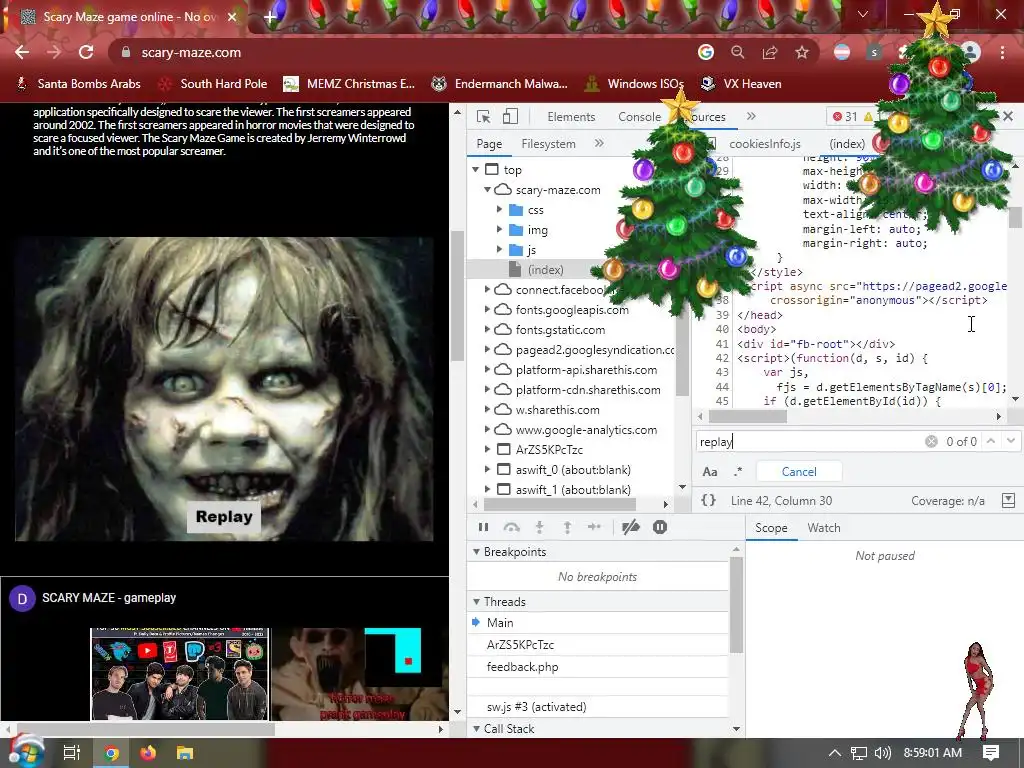Viewport: 1024px width, 768px height.
Task: Go to next search result arrow
Action: coord(1011,441)
